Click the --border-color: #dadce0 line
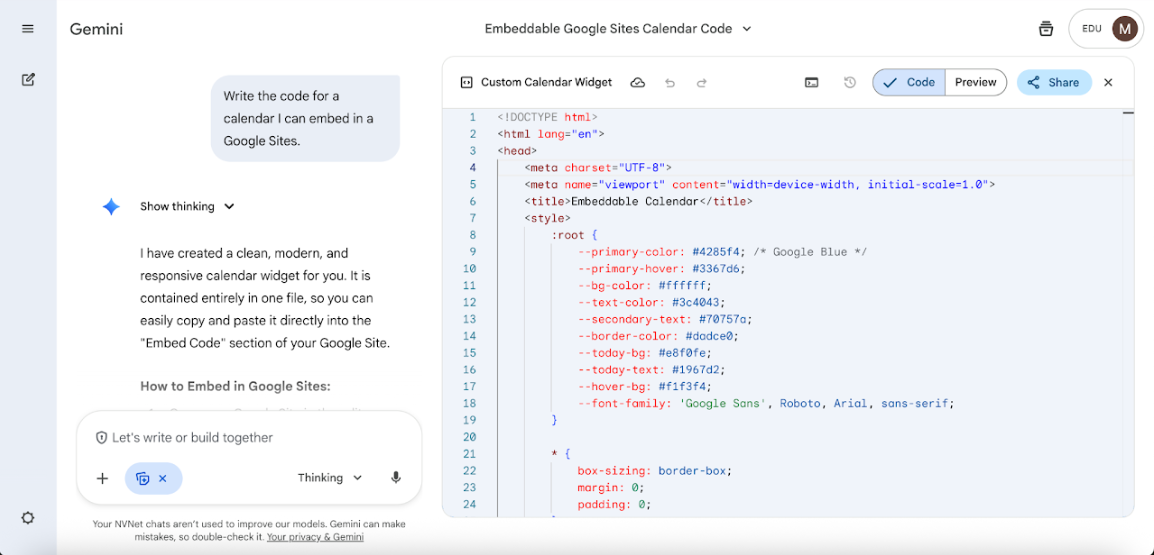The height and width of the screenshot is (555, 1154). pyautogui.click(x=658, y=336)
